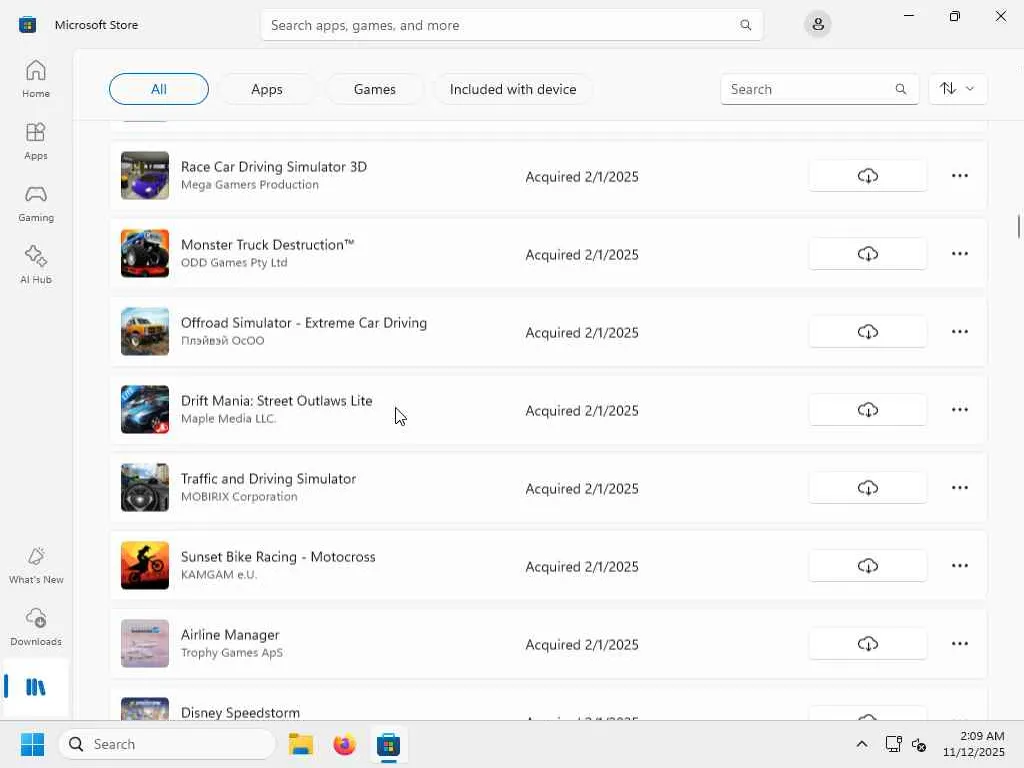1024x768 pixels.
Task: Focus the library Search field
Action: [x=820, y=89]
